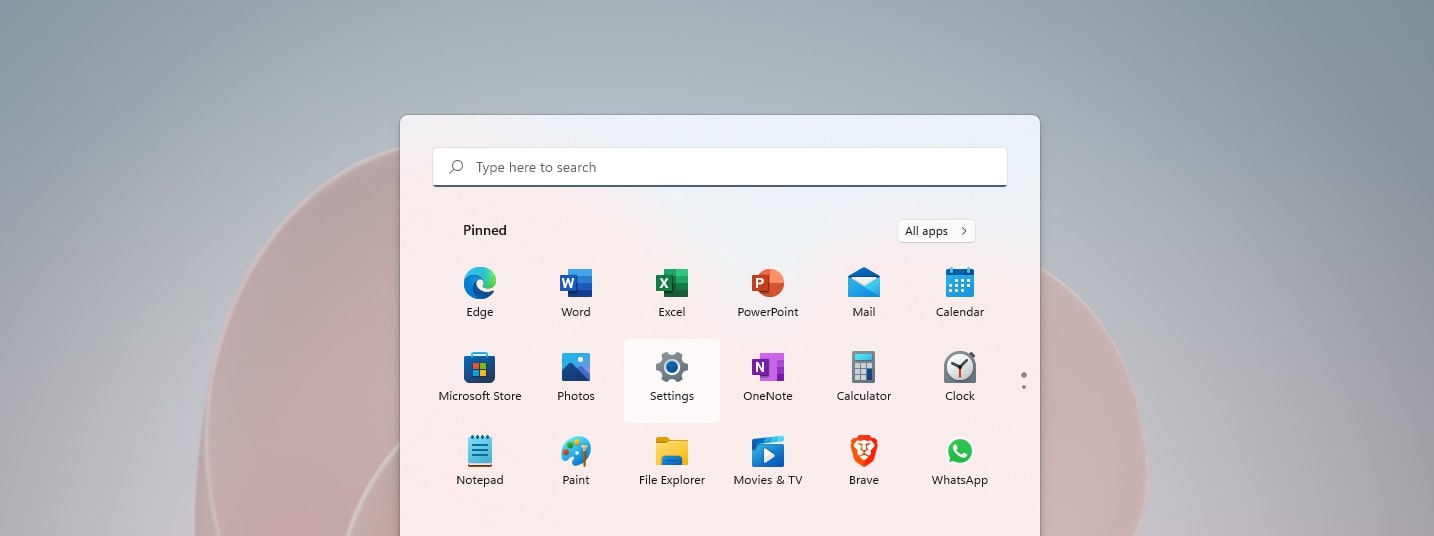Open Excel from the Start menu

click(672, 284)
